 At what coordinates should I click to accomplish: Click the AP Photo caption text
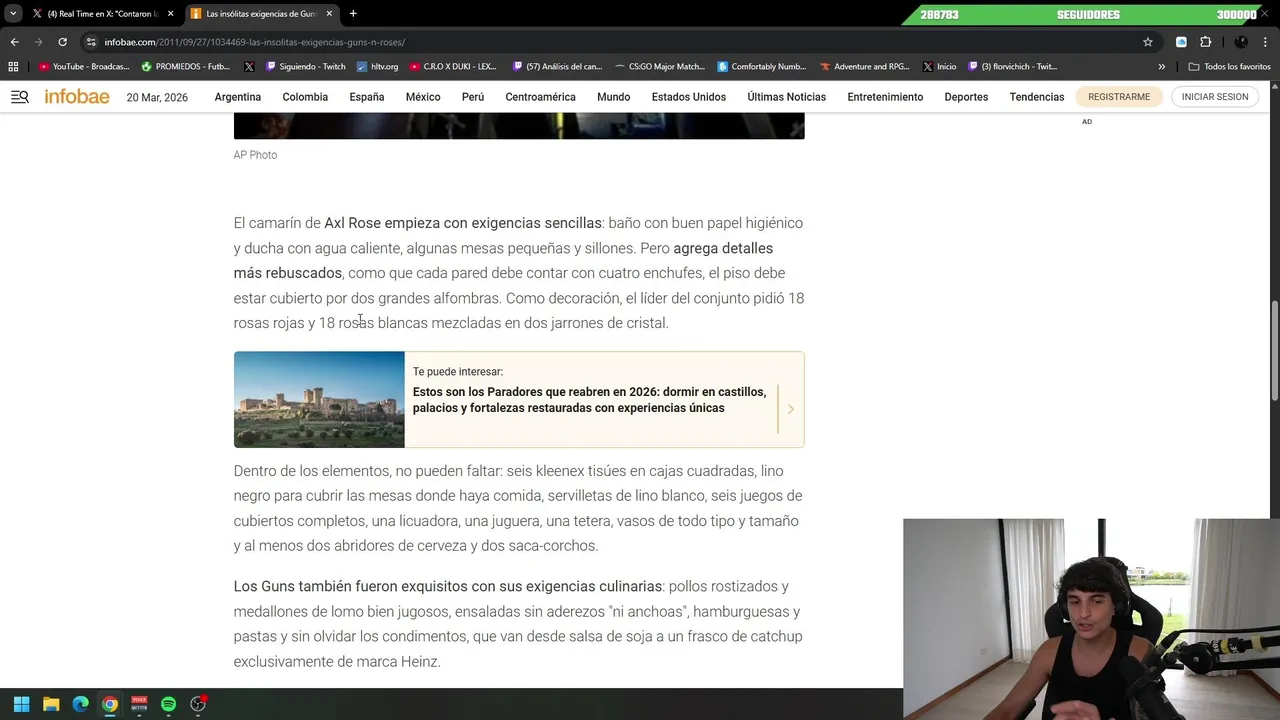[255, 155]
